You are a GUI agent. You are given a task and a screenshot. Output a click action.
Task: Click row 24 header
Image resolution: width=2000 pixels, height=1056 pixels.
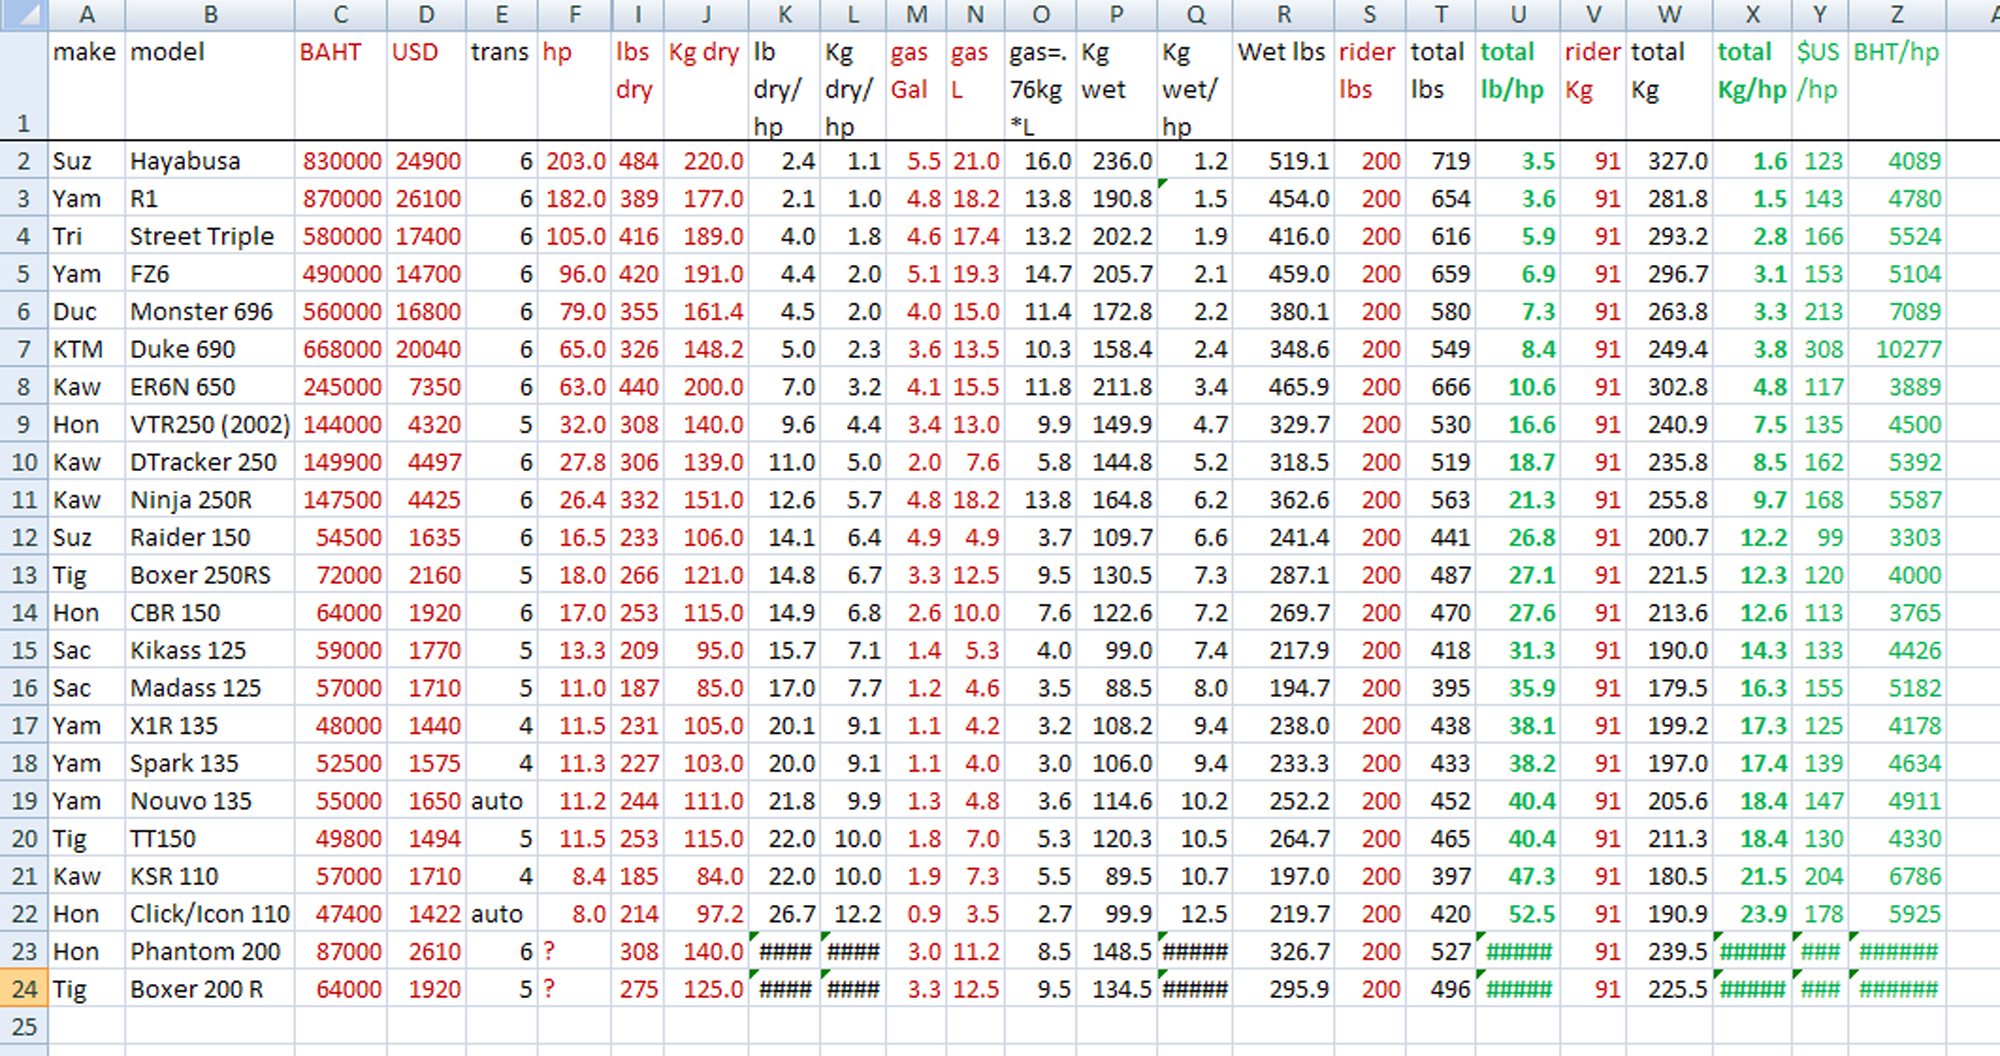click(24, 989)
